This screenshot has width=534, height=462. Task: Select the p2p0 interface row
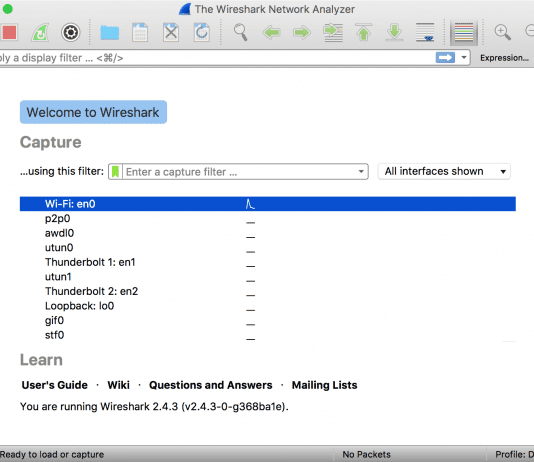(268, 219)
